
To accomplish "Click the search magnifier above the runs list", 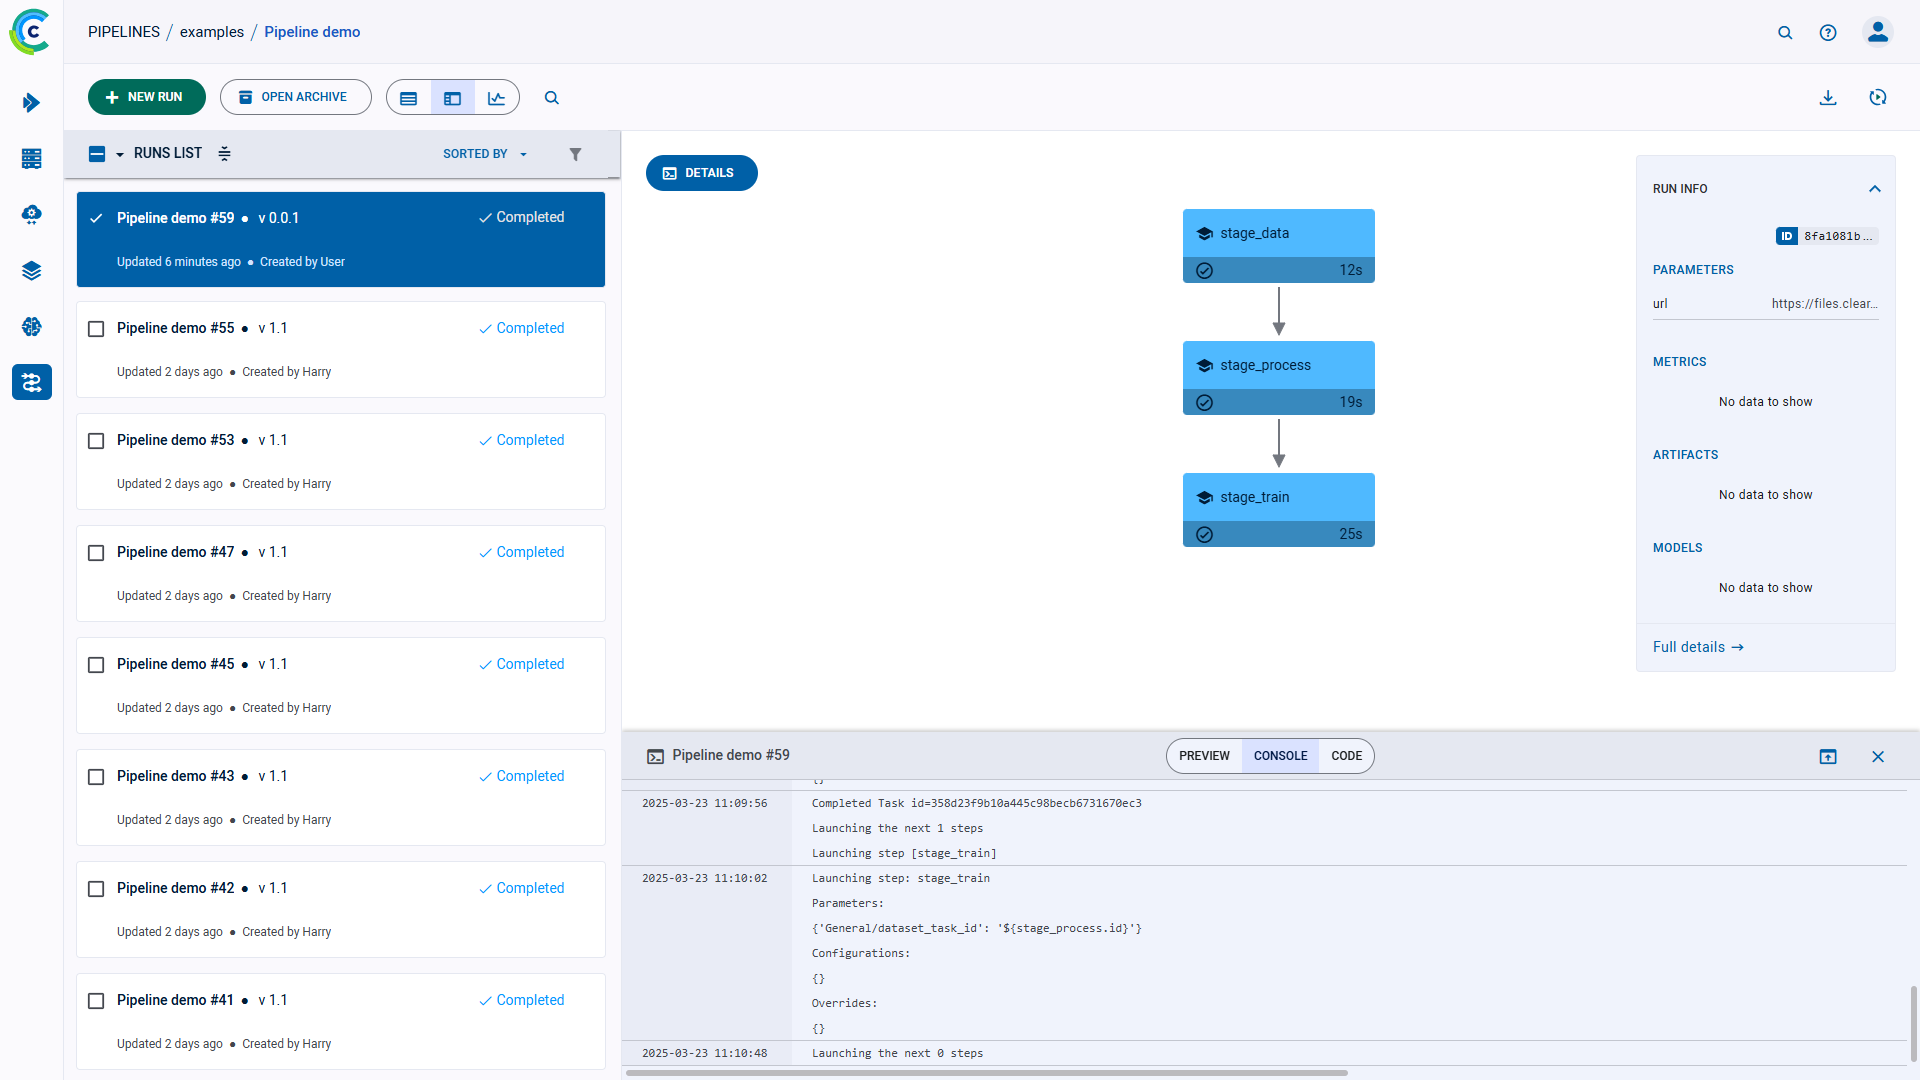I will coord(552,97).
